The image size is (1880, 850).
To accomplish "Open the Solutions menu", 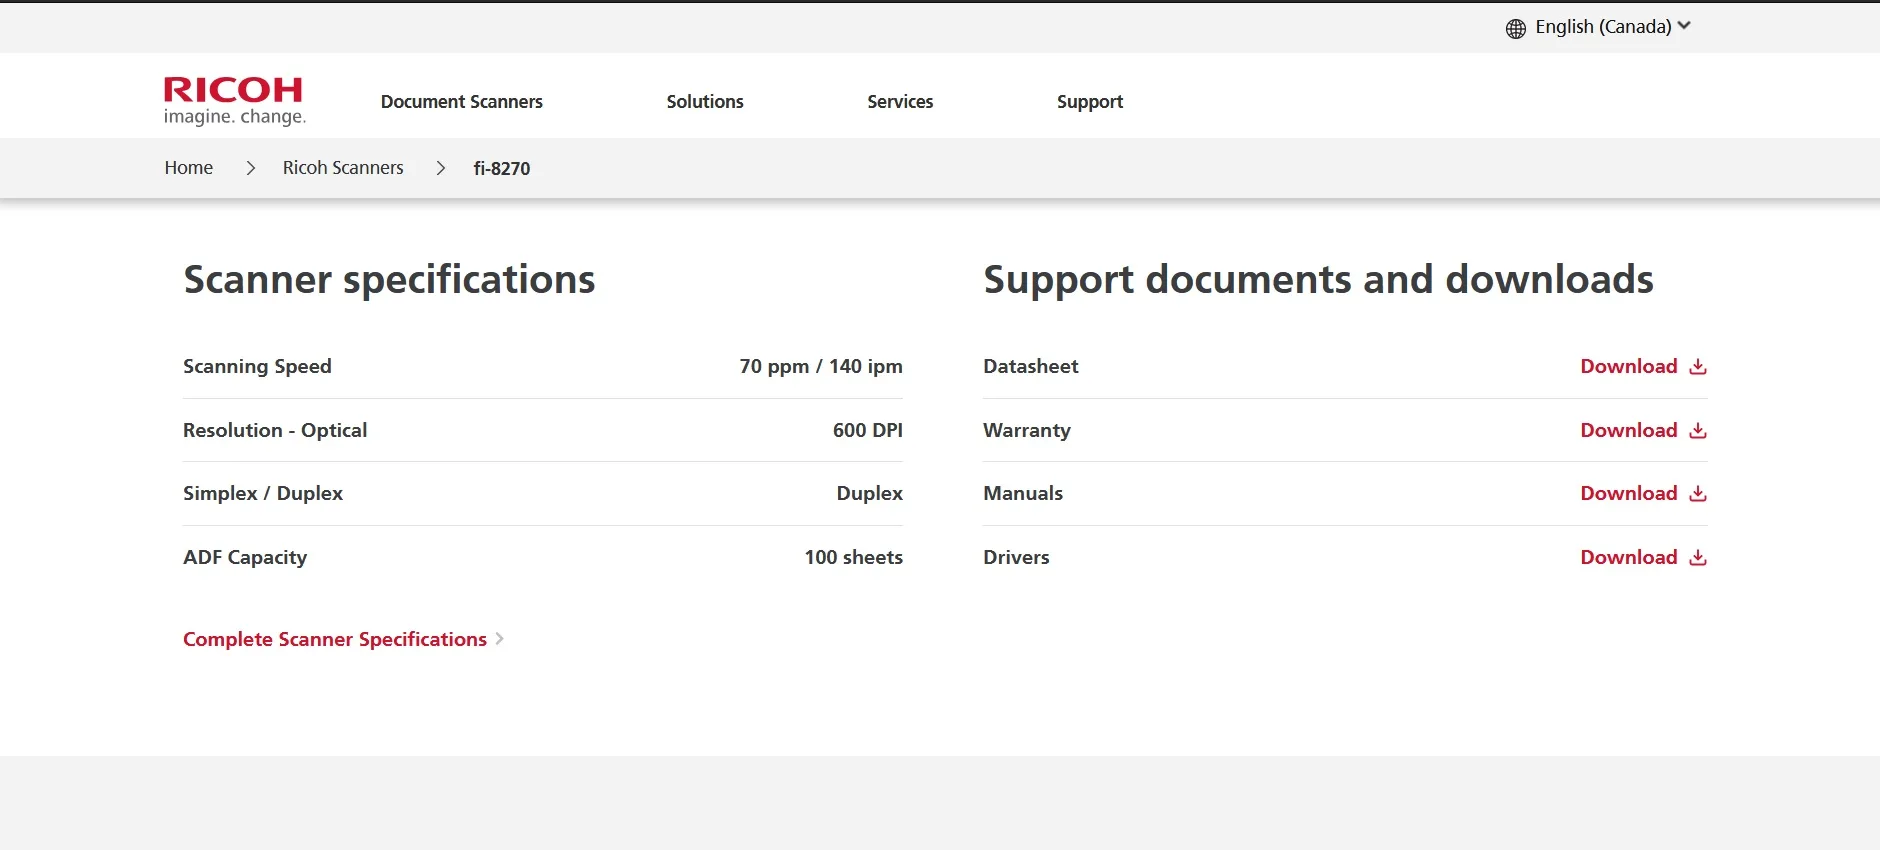I will 704,102.
